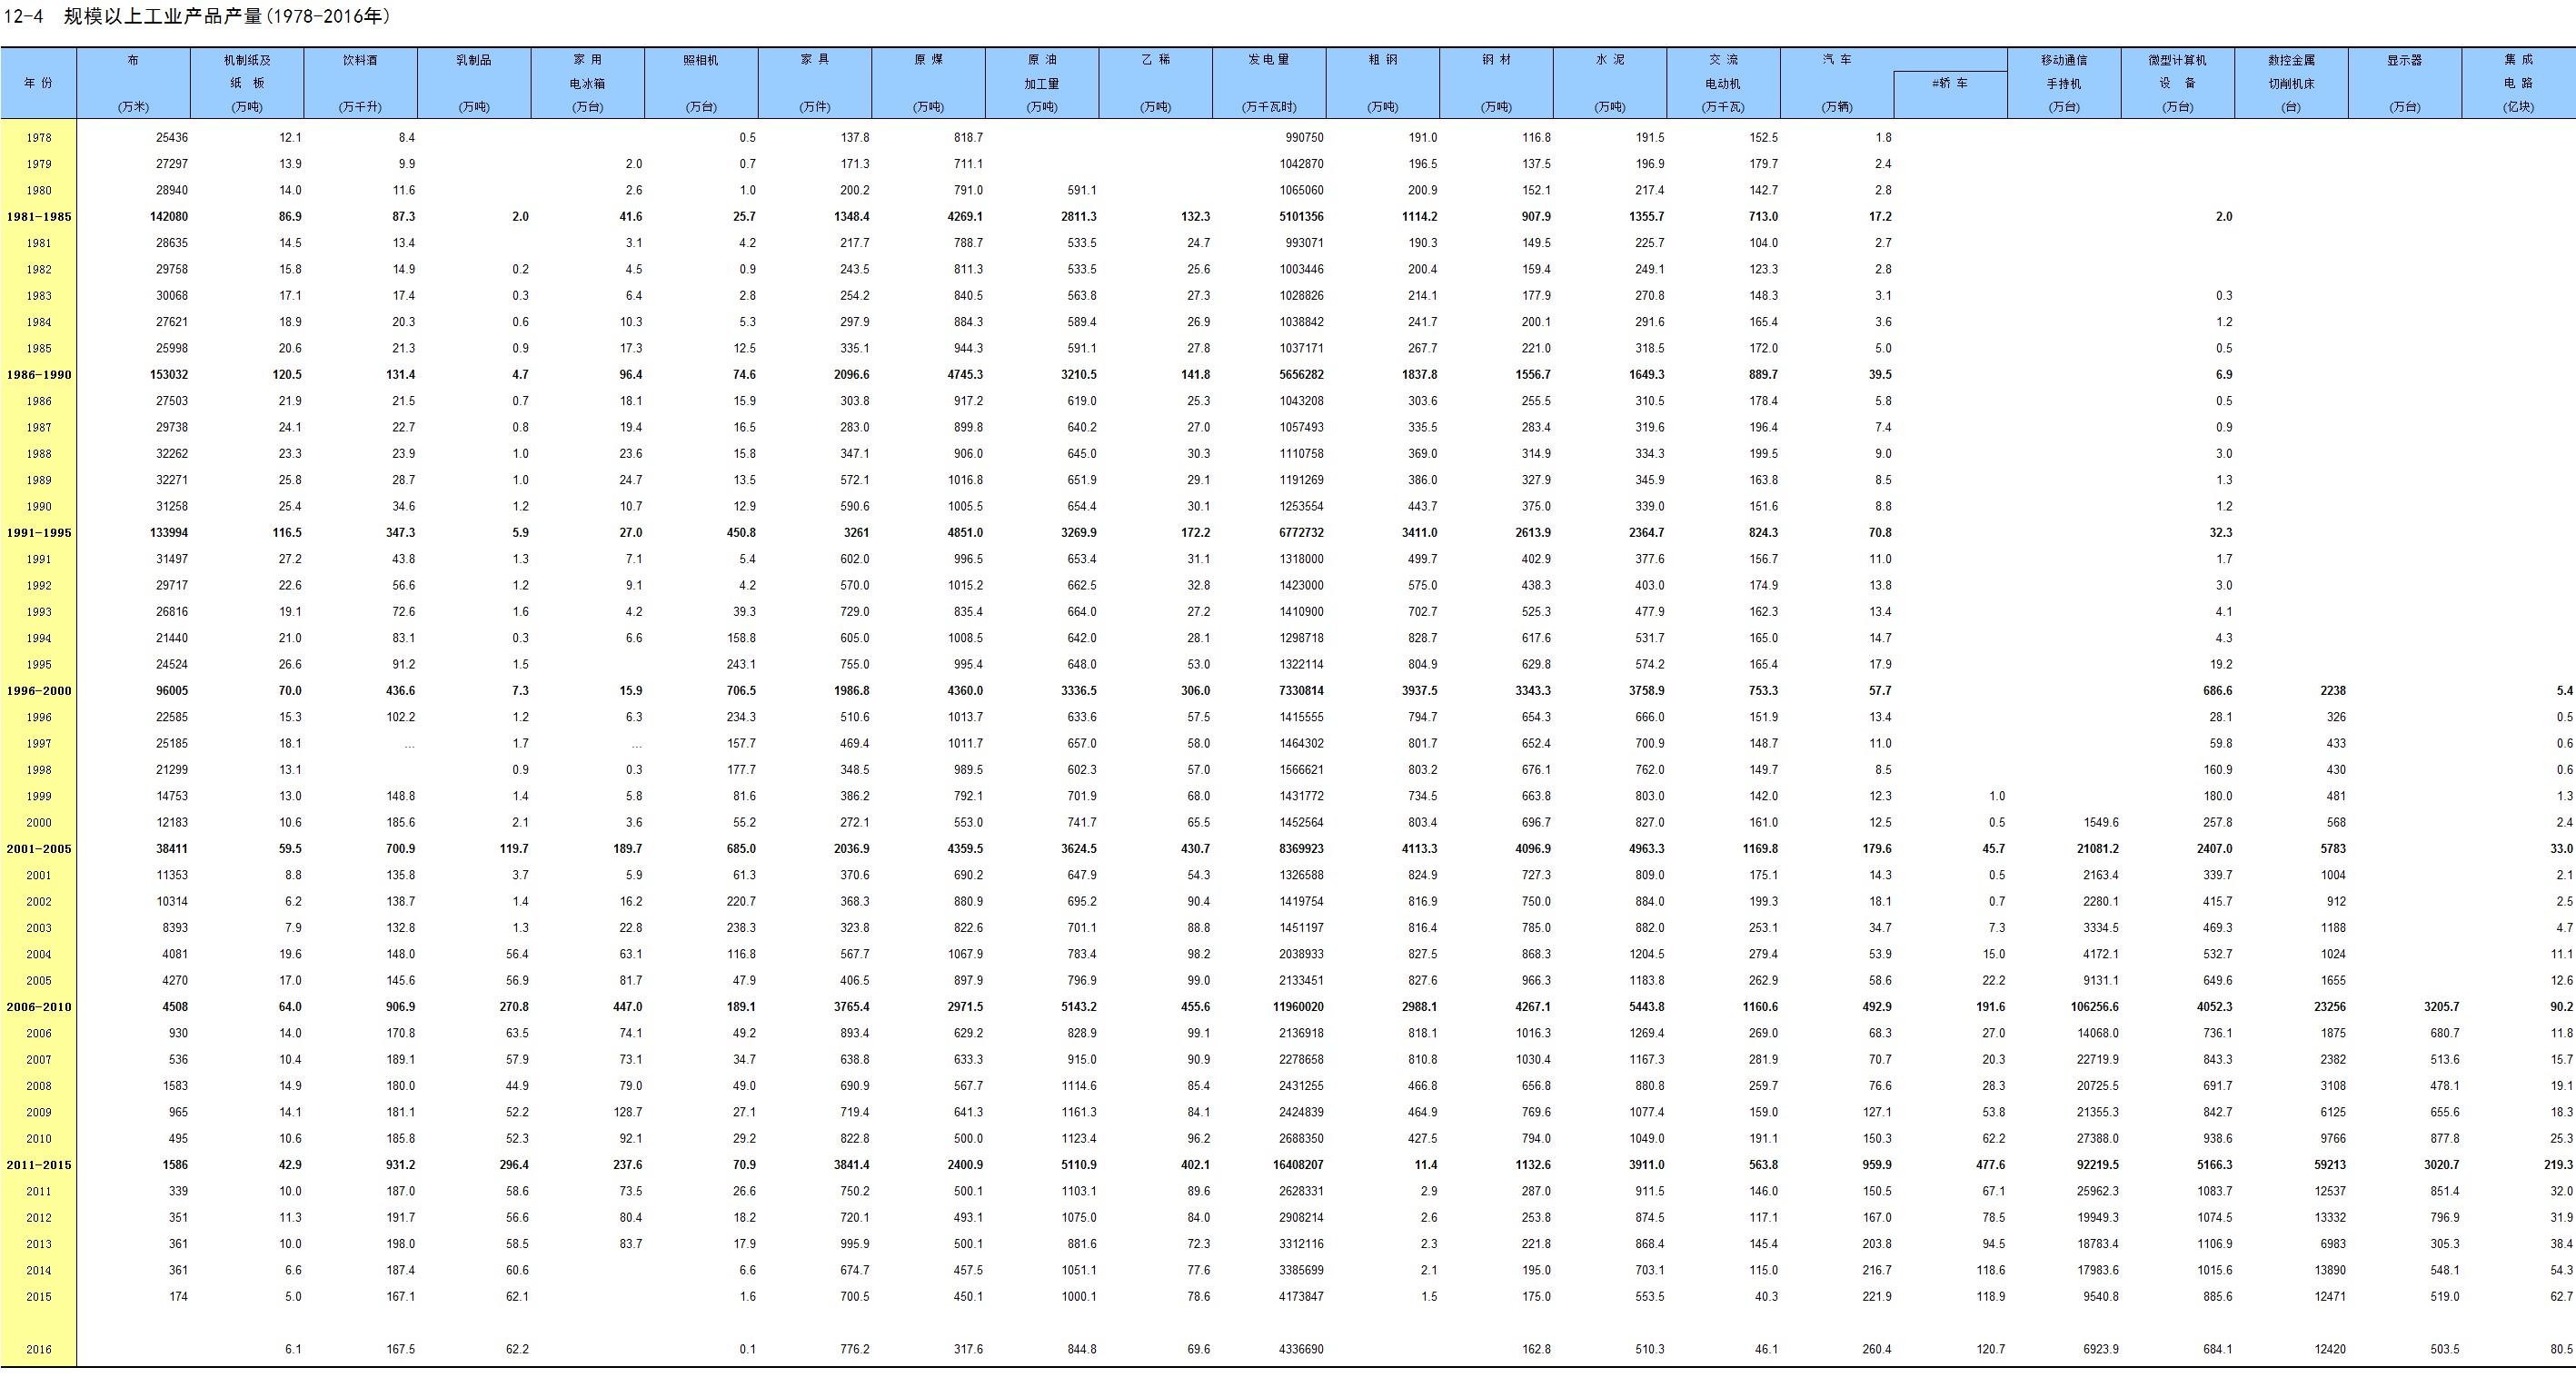The height and width of the screenshot is (1397, 2576).
Task: Select the '数控金属切削机床' column header
Action: (x=2291, y=83)
